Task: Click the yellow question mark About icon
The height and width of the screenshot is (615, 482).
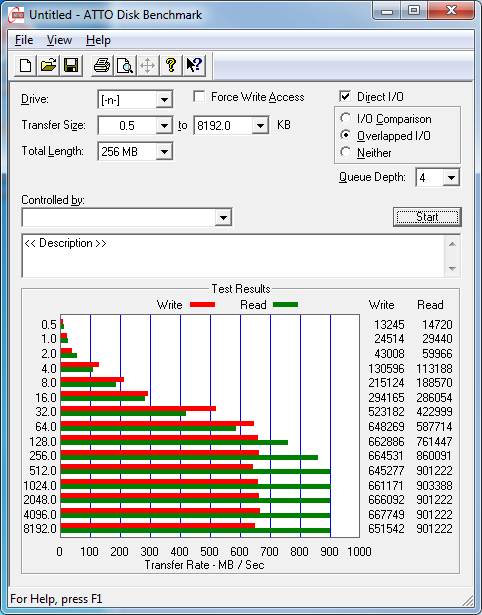Action: [171, 66]
